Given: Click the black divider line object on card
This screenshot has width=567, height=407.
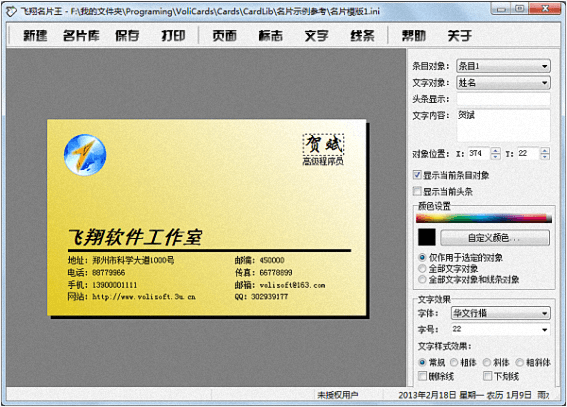Looking at the screenshot, I should coord(209,250).
